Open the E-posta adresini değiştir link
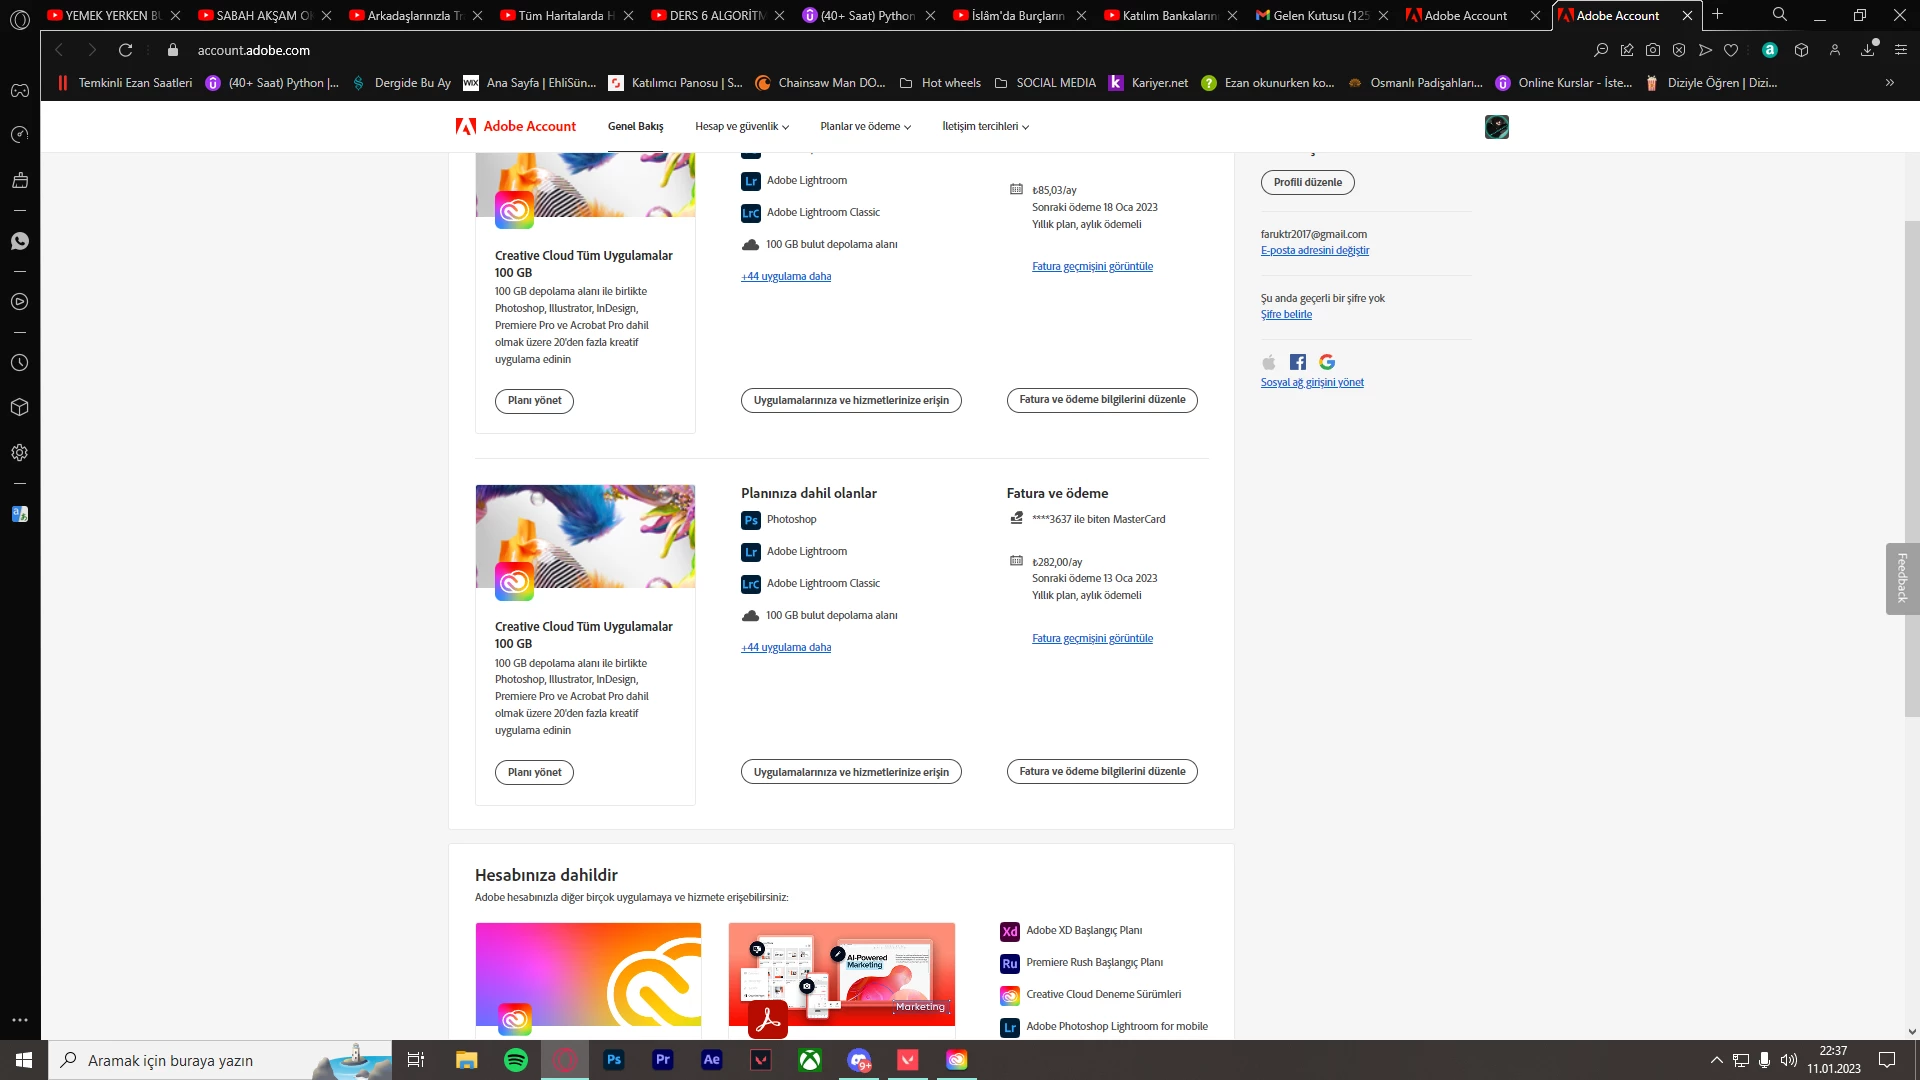 1314,251
